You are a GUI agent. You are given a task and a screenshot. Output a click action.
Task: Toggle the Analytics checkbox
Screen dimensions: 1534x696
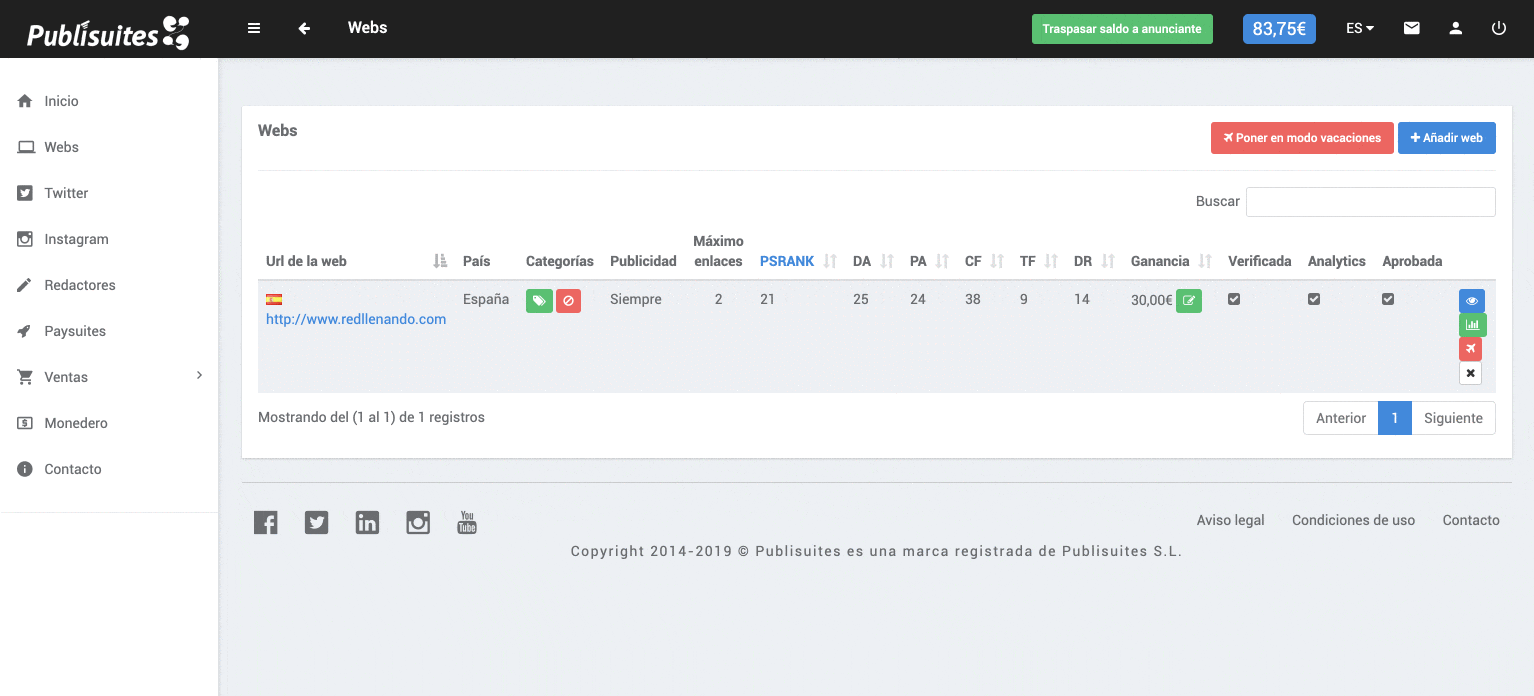(x=1314, y=299)
